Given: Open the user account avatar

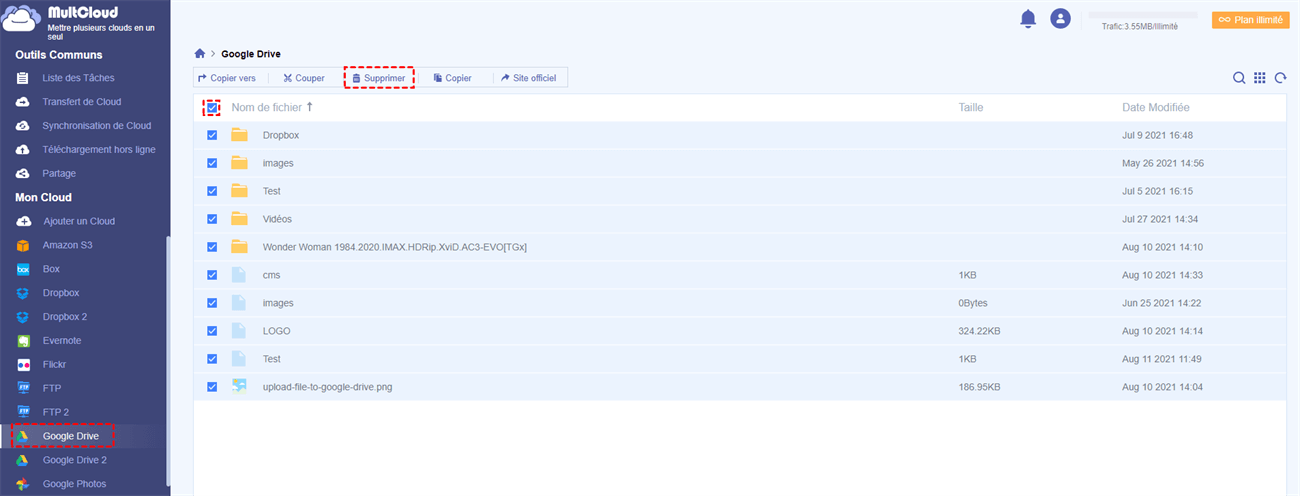Looking at the screenshot, I should tap(1061, 19).
